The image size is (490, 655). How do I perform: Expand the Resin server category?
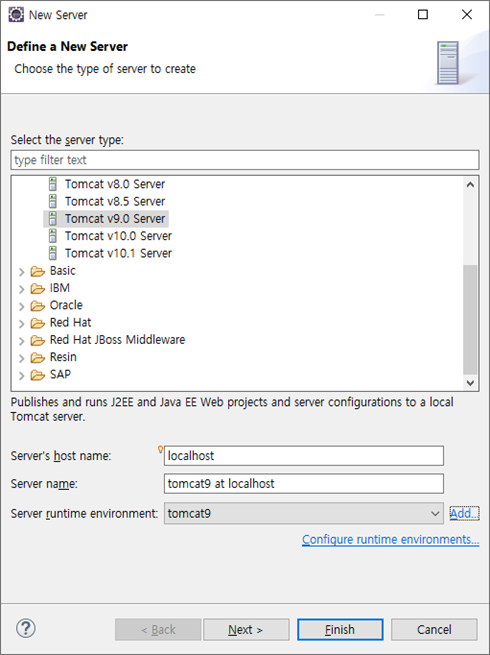pyautogui.click(x=21, y=358)
